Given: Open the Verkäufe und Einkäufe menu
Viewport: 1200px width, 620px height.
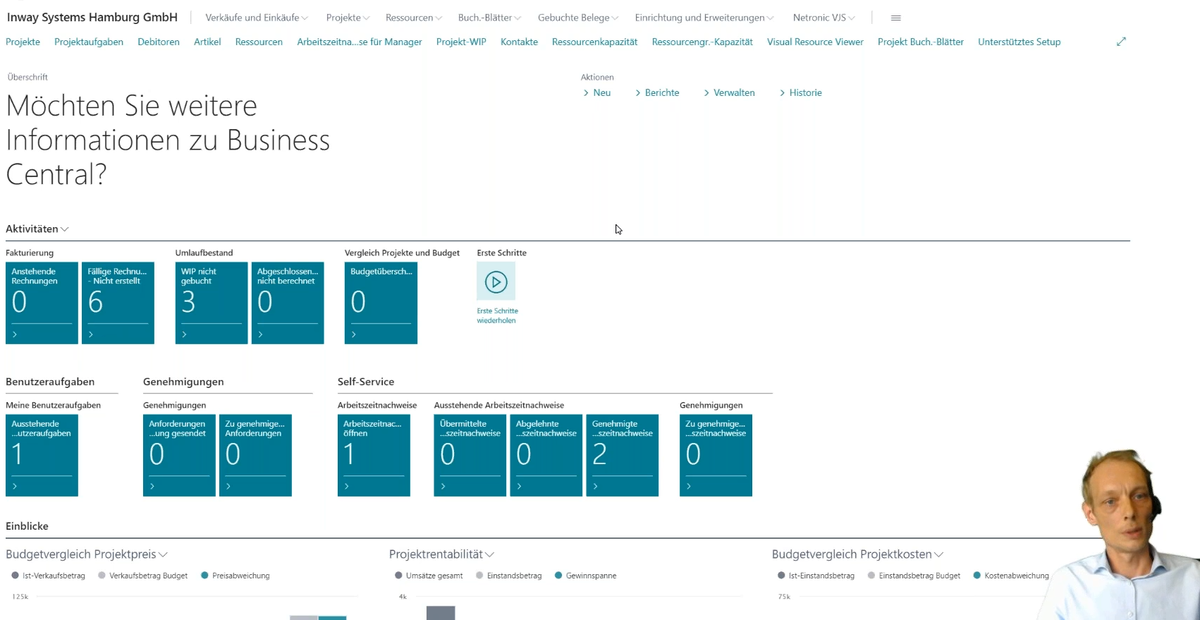Looking at the screenshot, I should (257, 18).
